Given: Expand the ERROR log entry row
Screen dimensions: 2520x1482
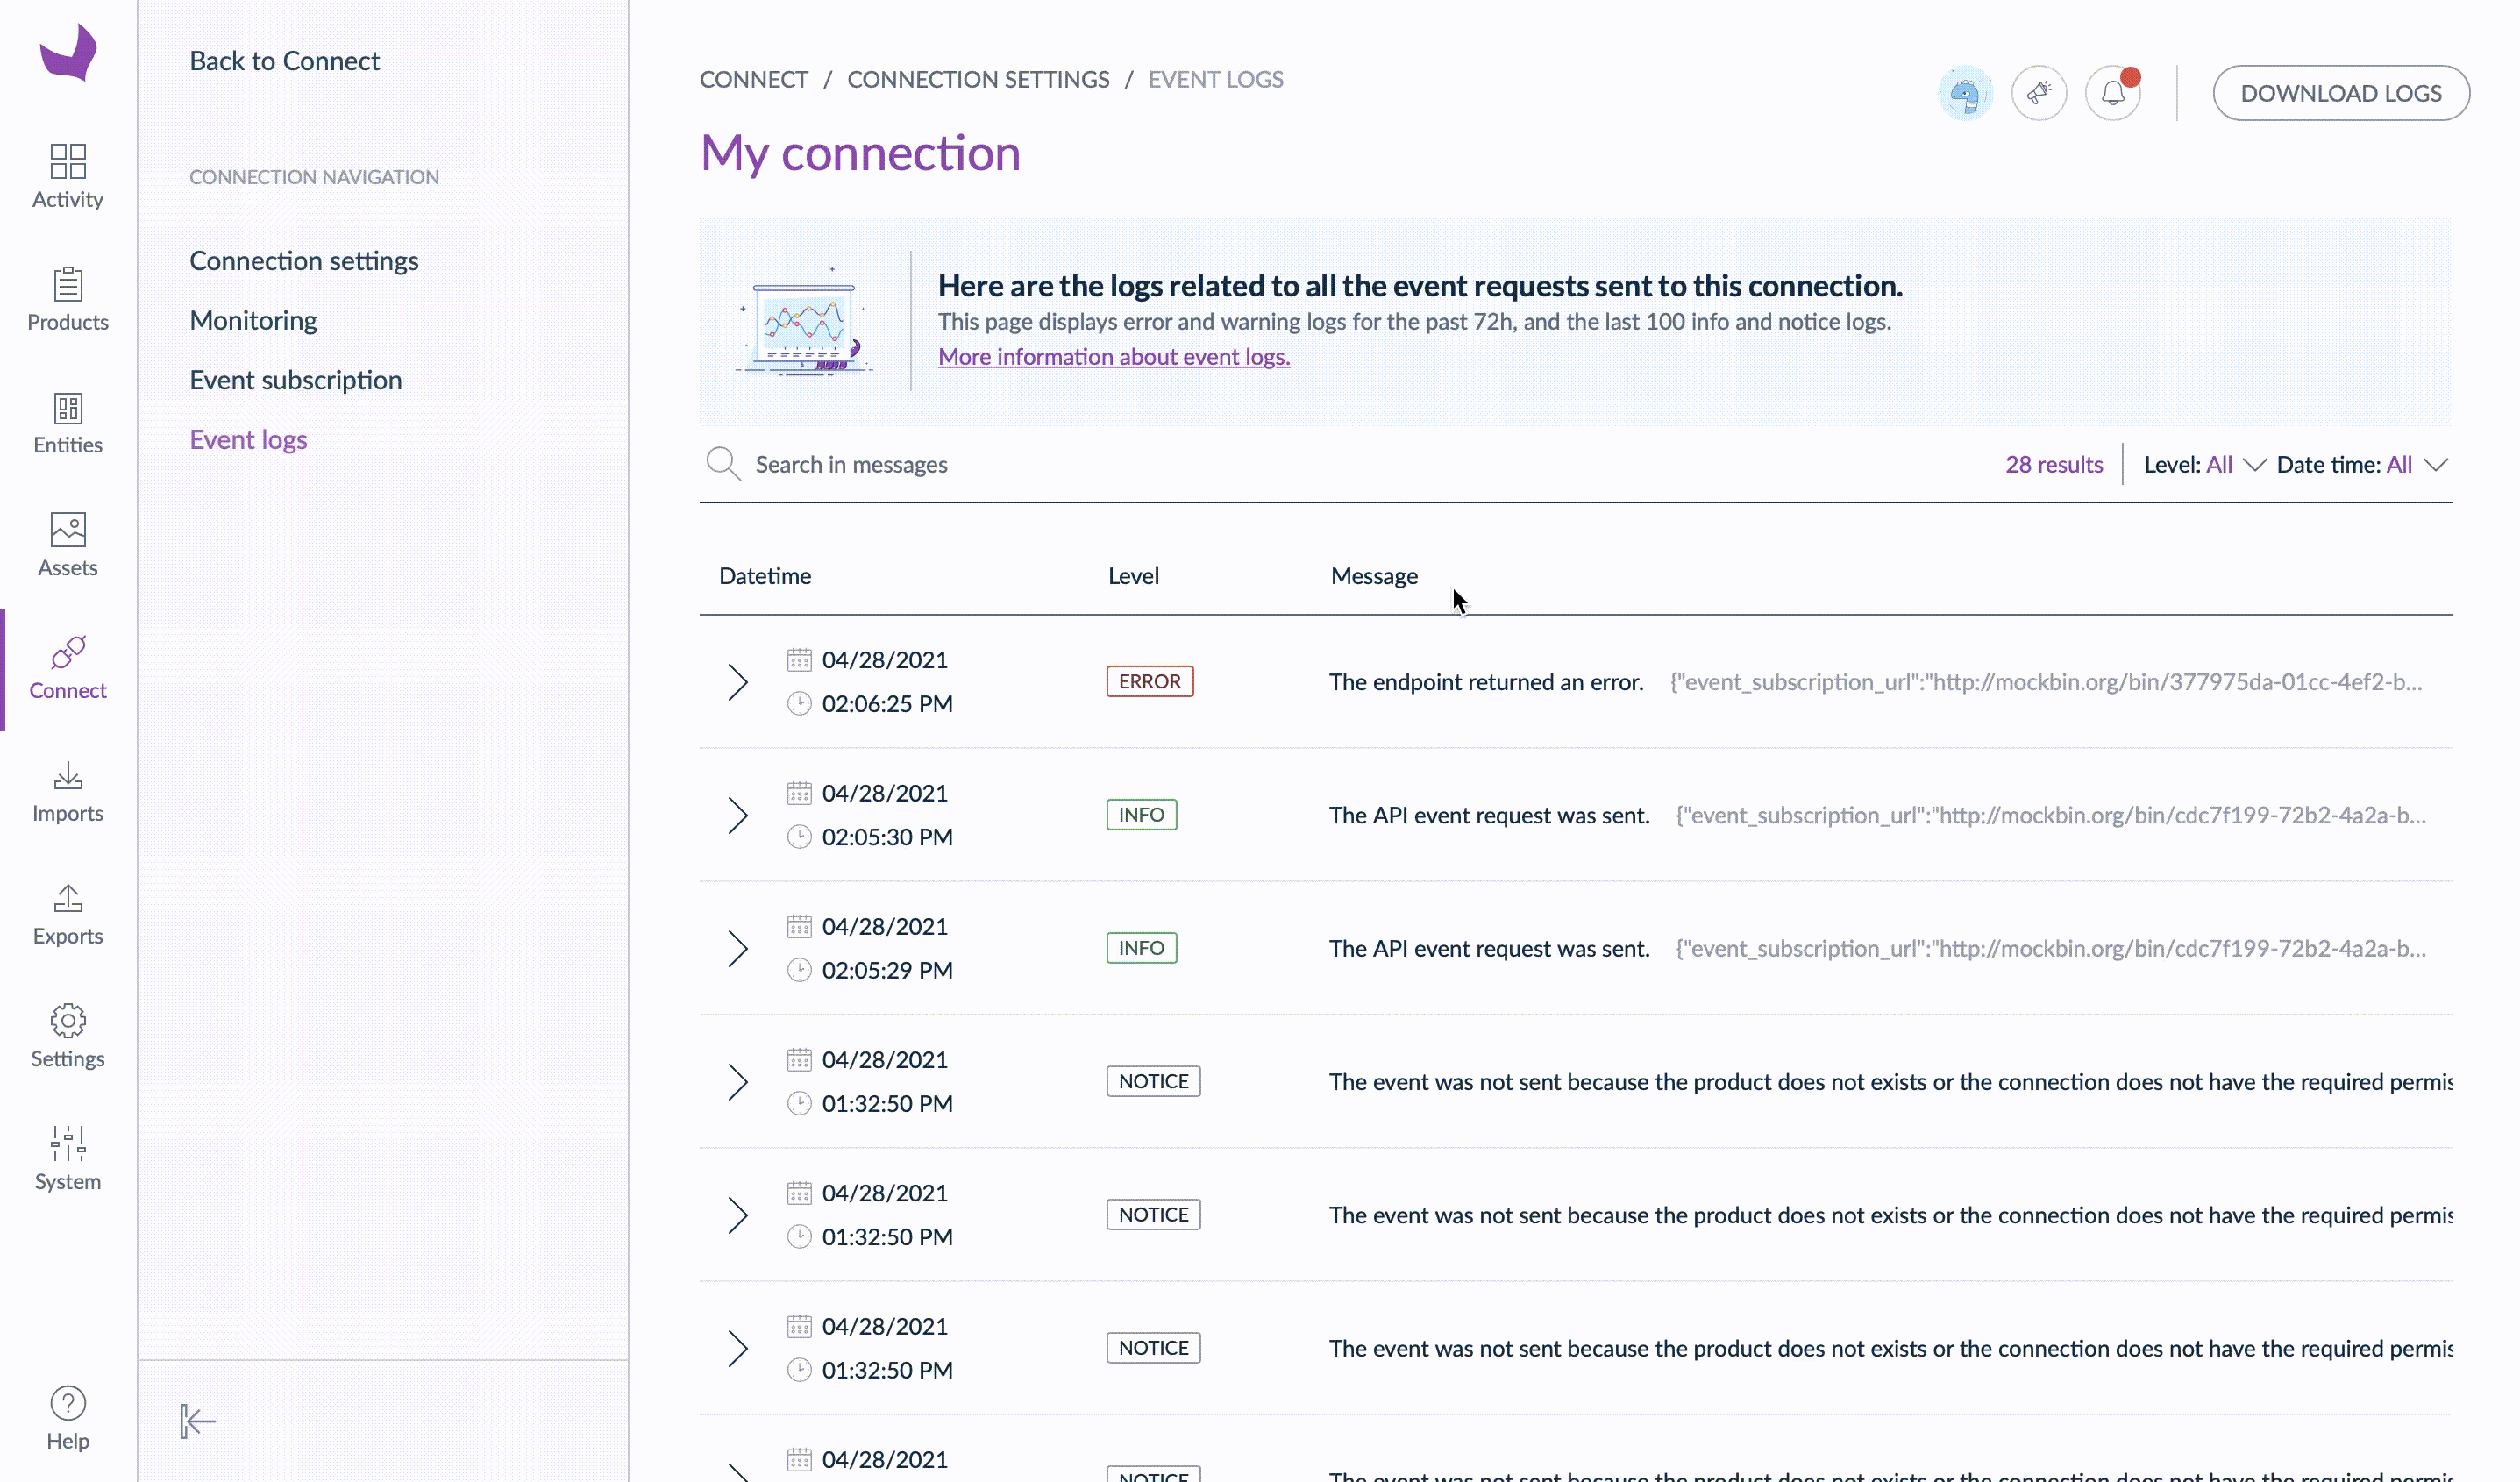Looking at the screenshot, I should tap(738, 681).
